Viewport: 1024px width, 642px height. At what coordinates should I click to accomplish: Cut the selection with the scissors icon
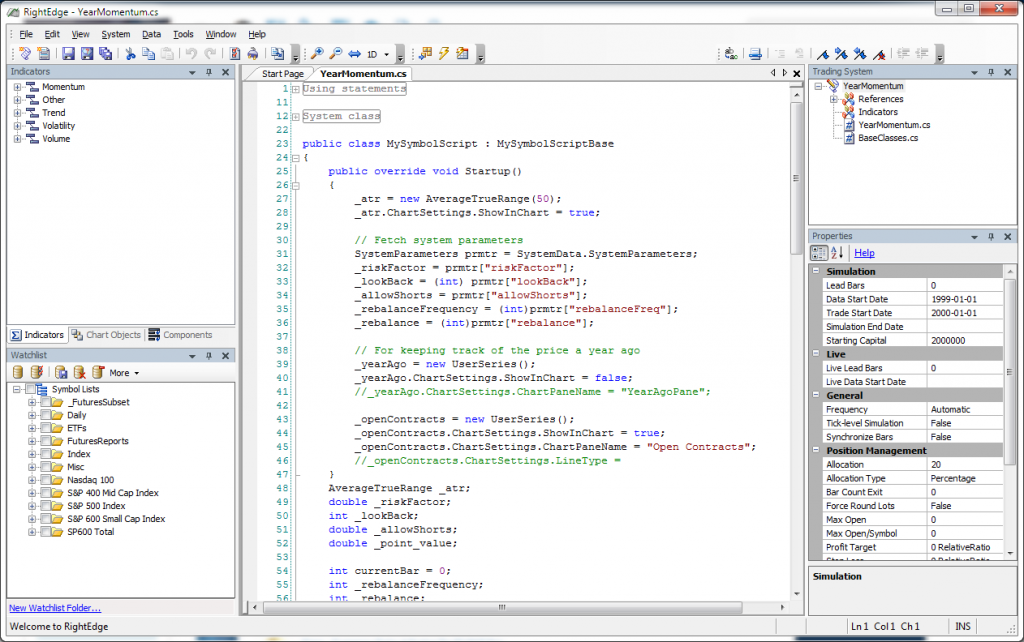130,54
